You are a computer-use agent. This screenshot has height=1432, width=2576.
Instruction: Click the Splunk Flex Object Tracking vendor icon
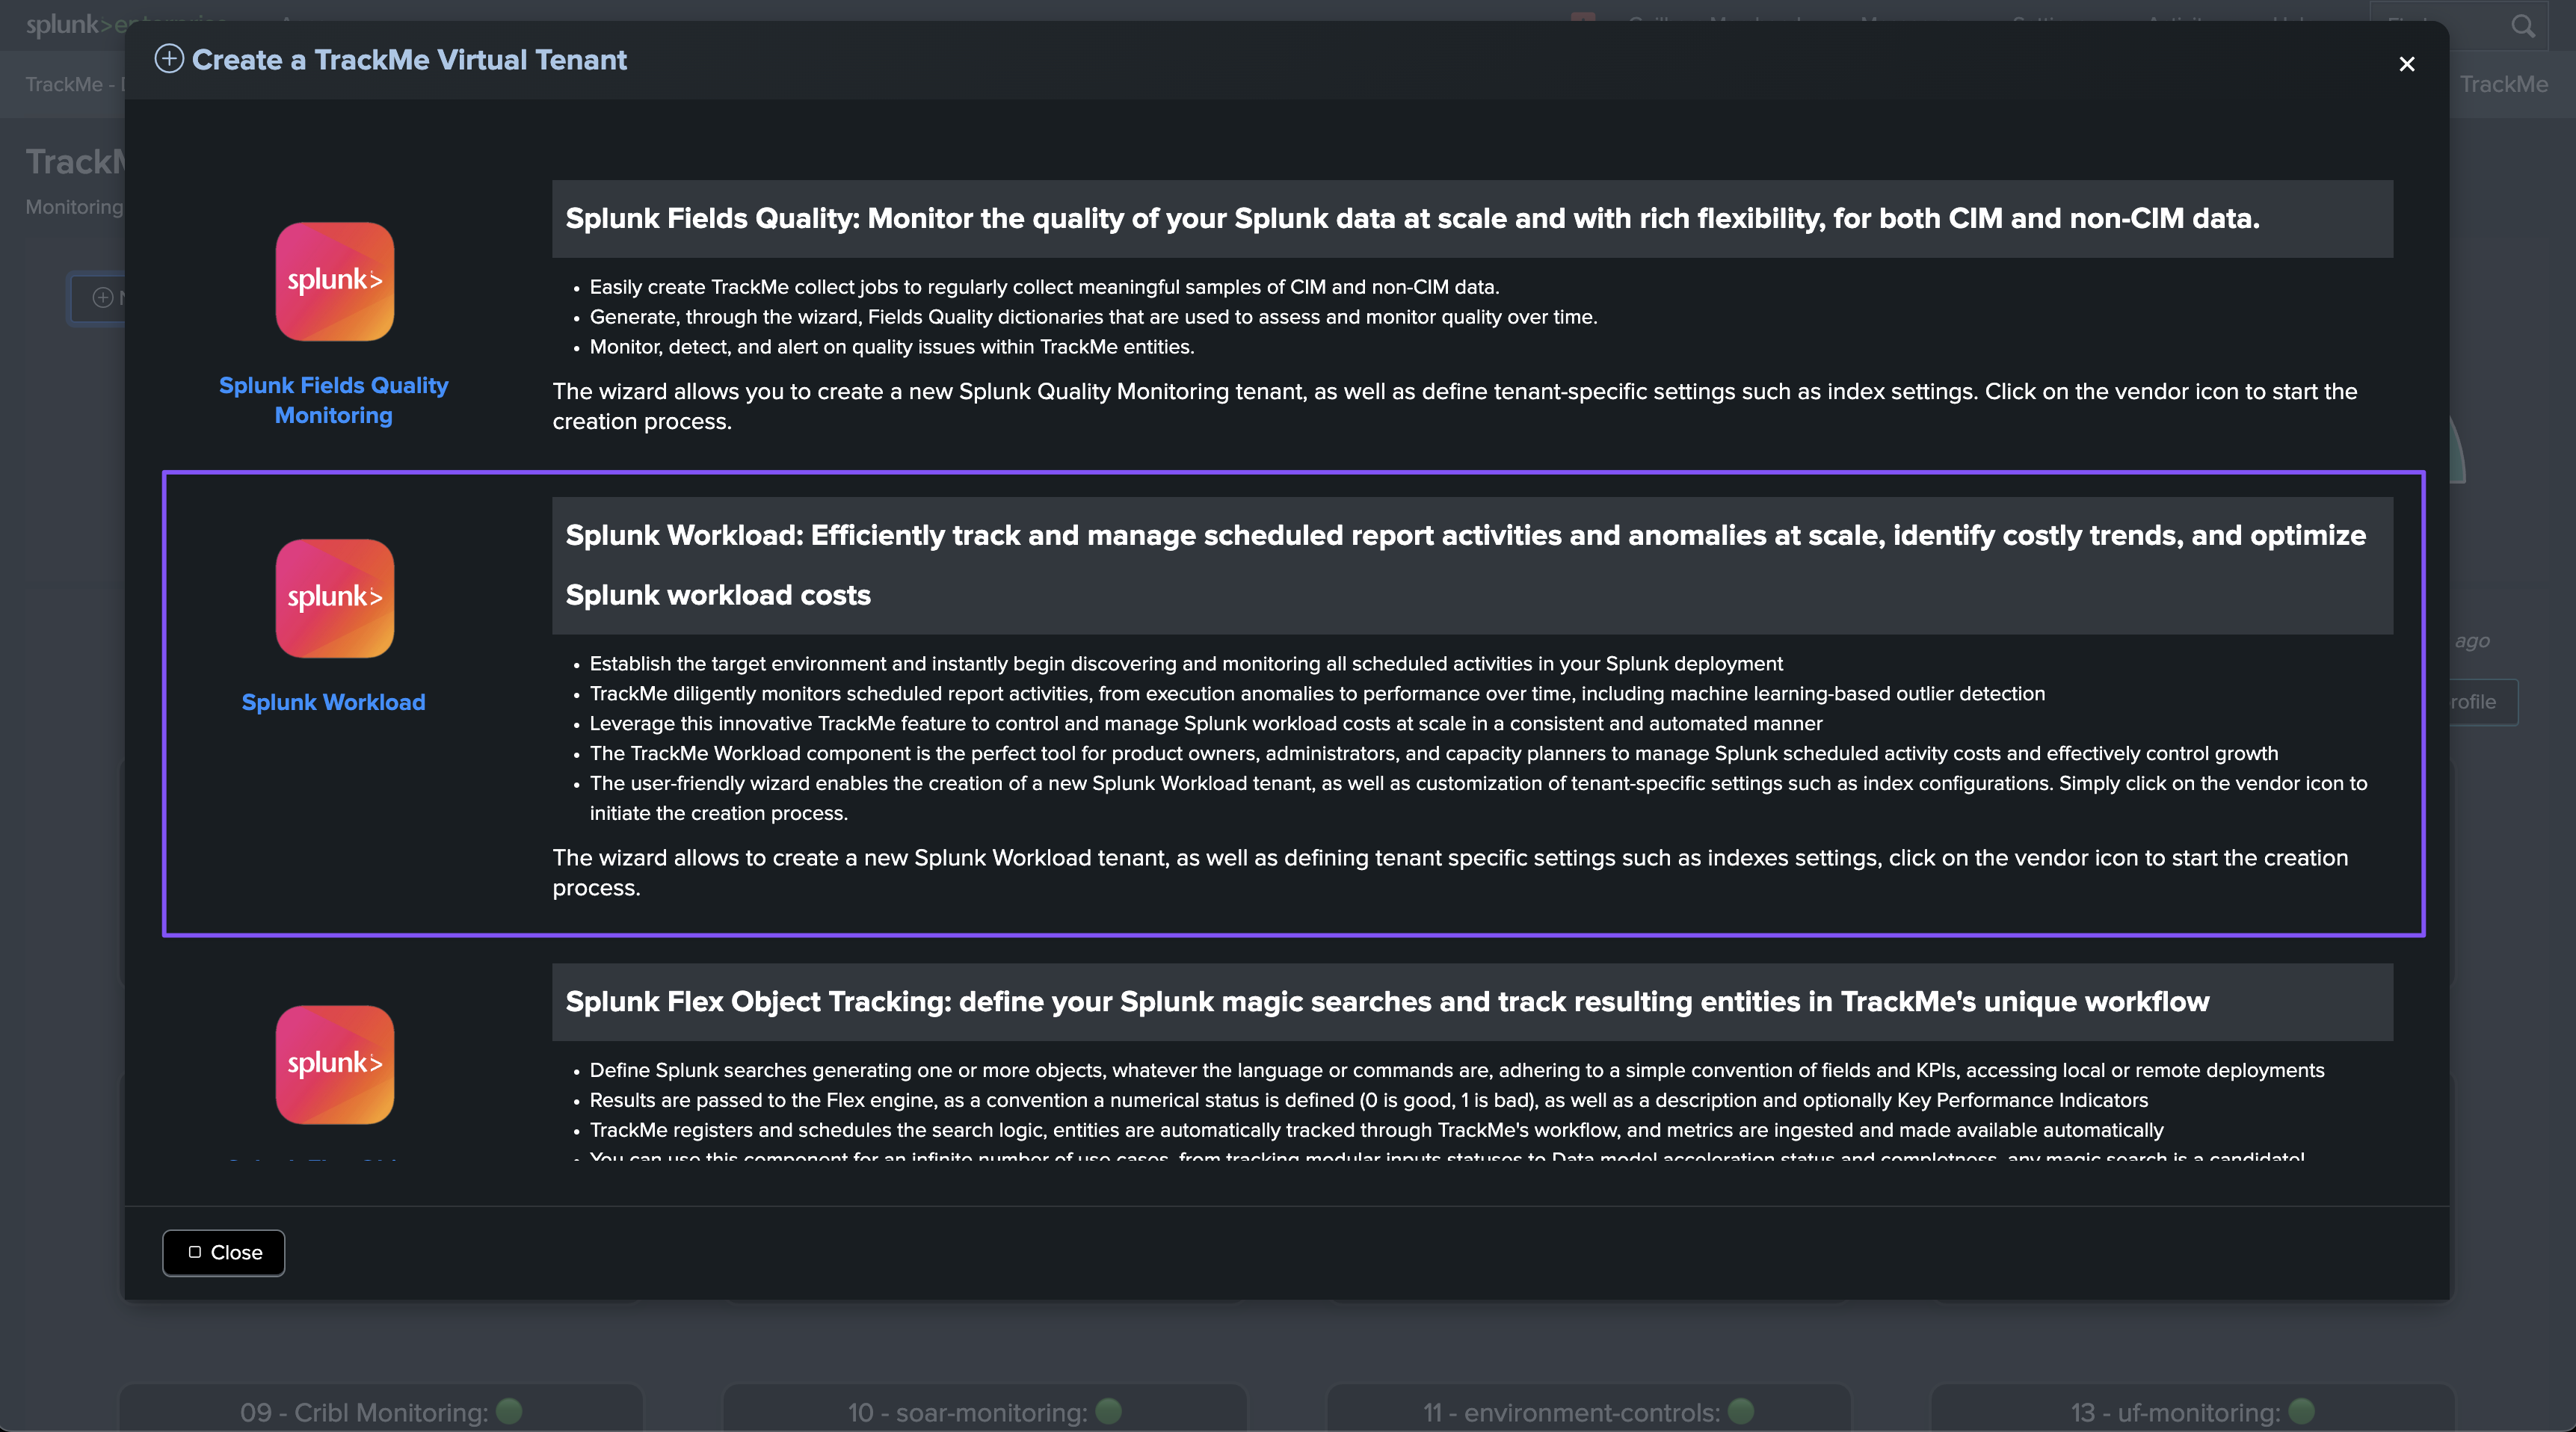click(x=334, y=1064)
